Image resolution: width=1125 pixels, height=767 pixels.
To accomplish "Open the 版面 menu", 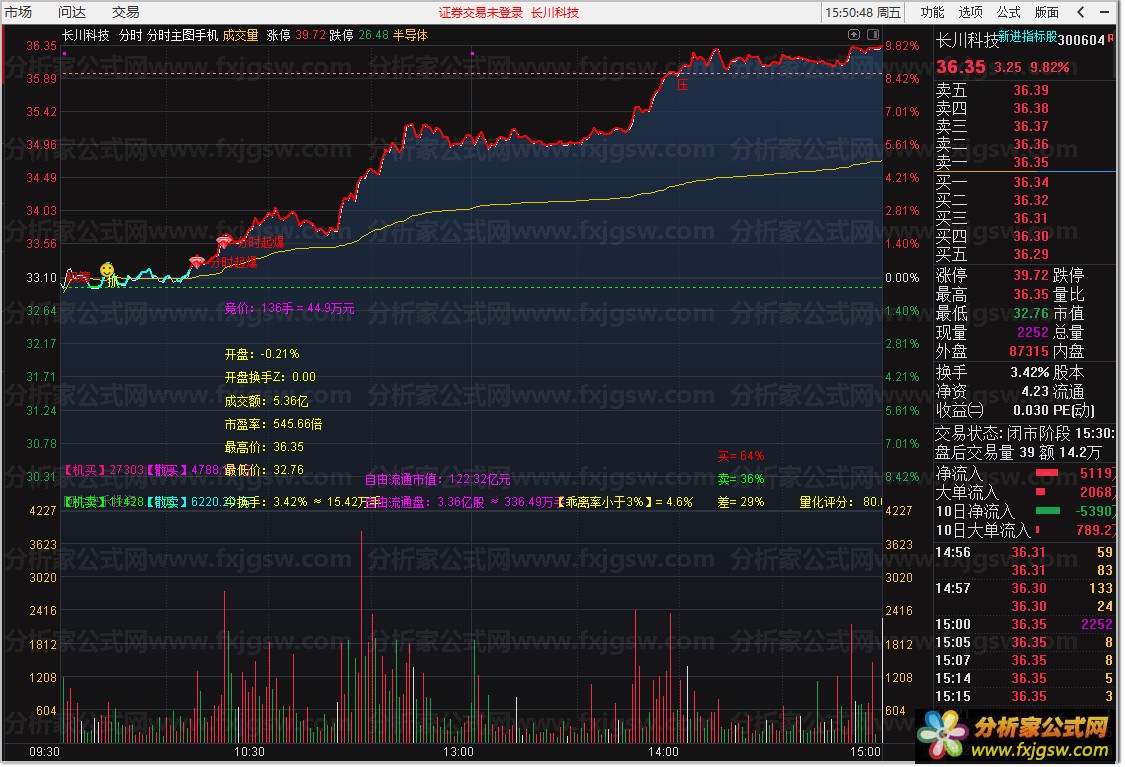I will tap(1046, 12).
